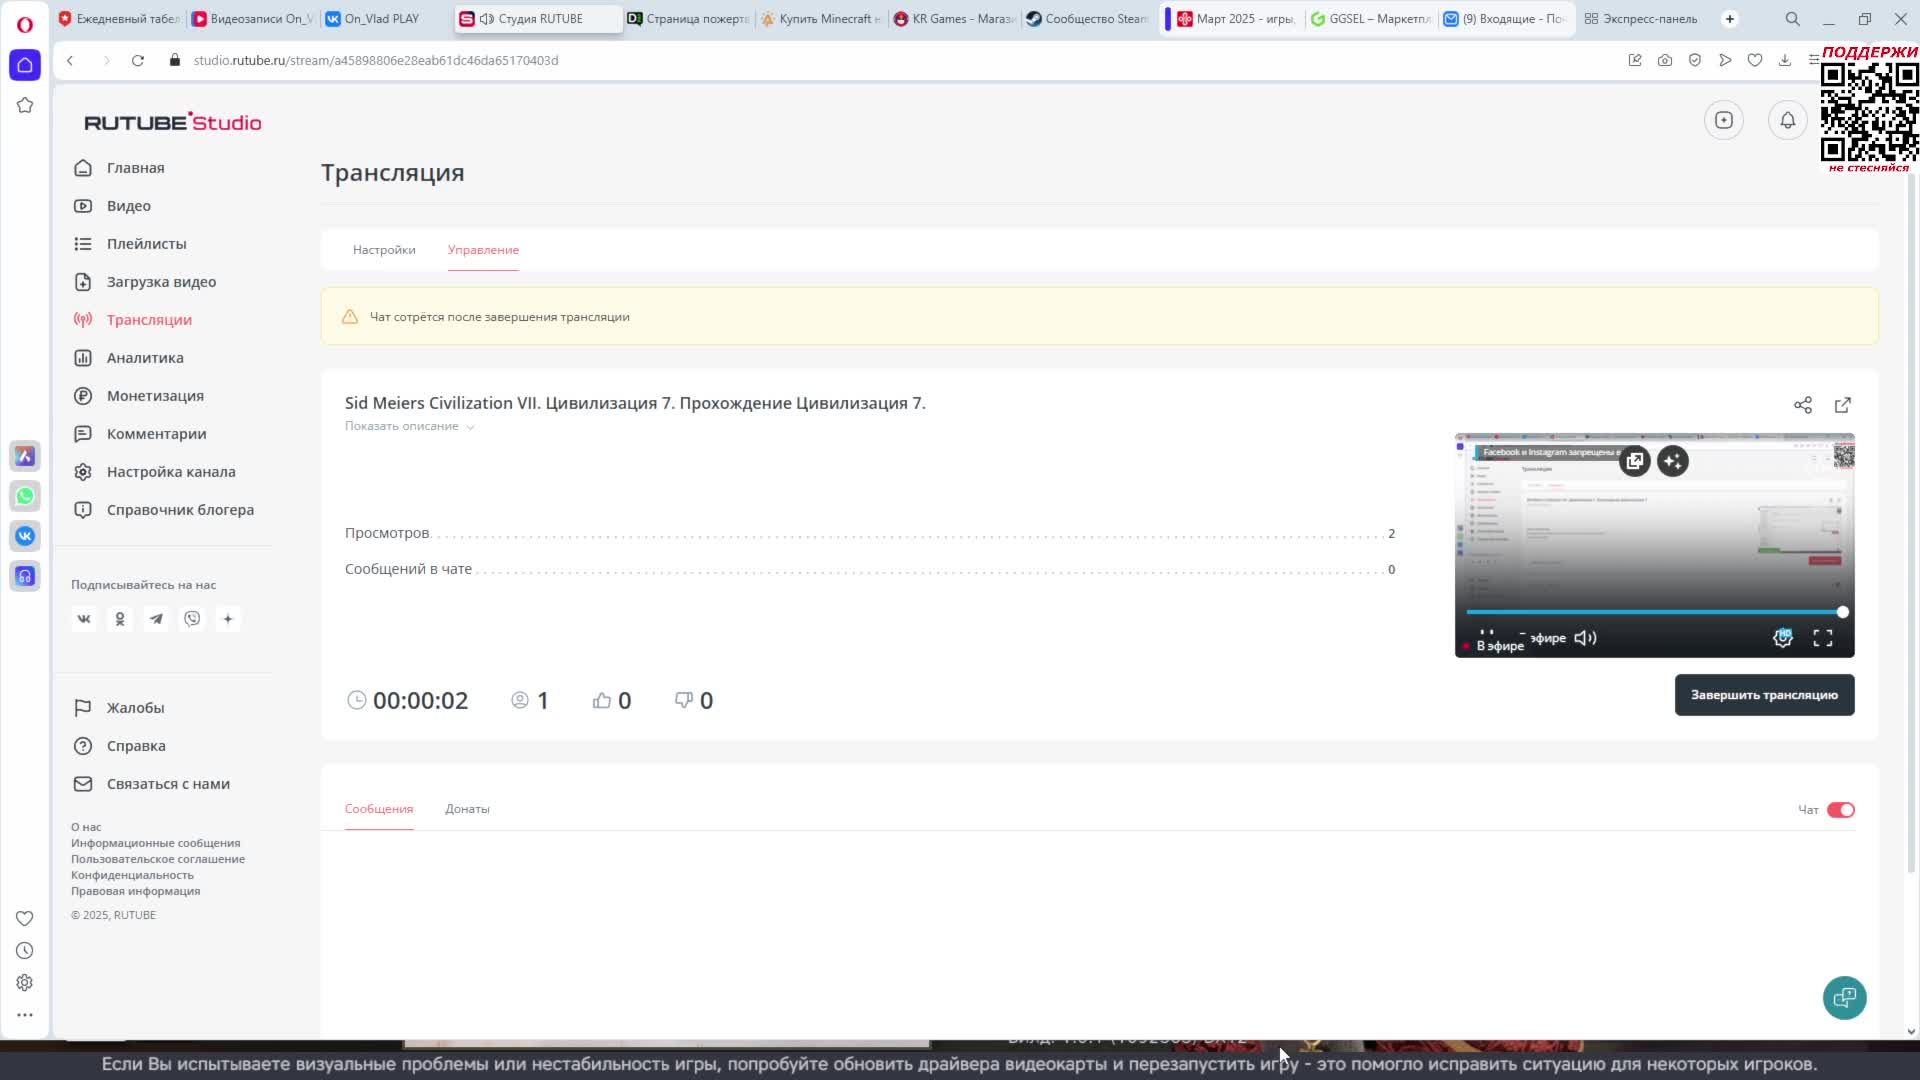Mute the preview player volume
This screenshot has height=1080, width=1920.
(x=1585, y=638)
